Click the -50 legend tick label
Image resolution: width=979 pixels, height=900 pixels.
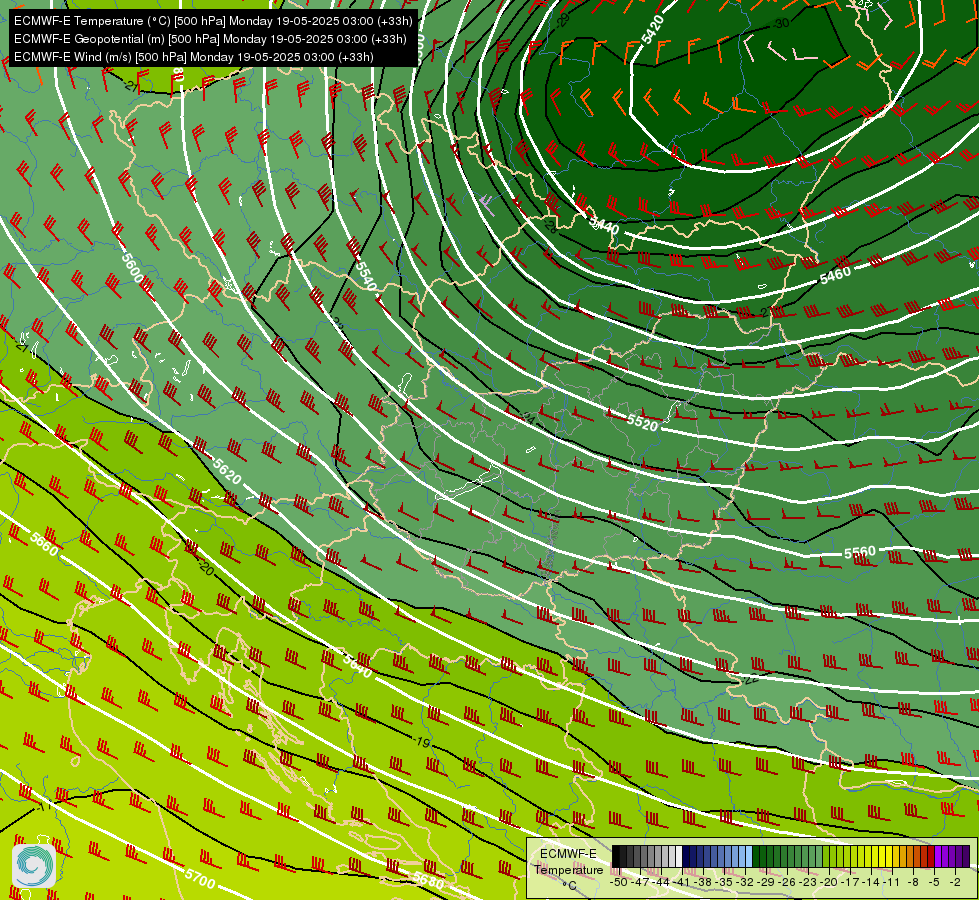[x=618, y=883]
